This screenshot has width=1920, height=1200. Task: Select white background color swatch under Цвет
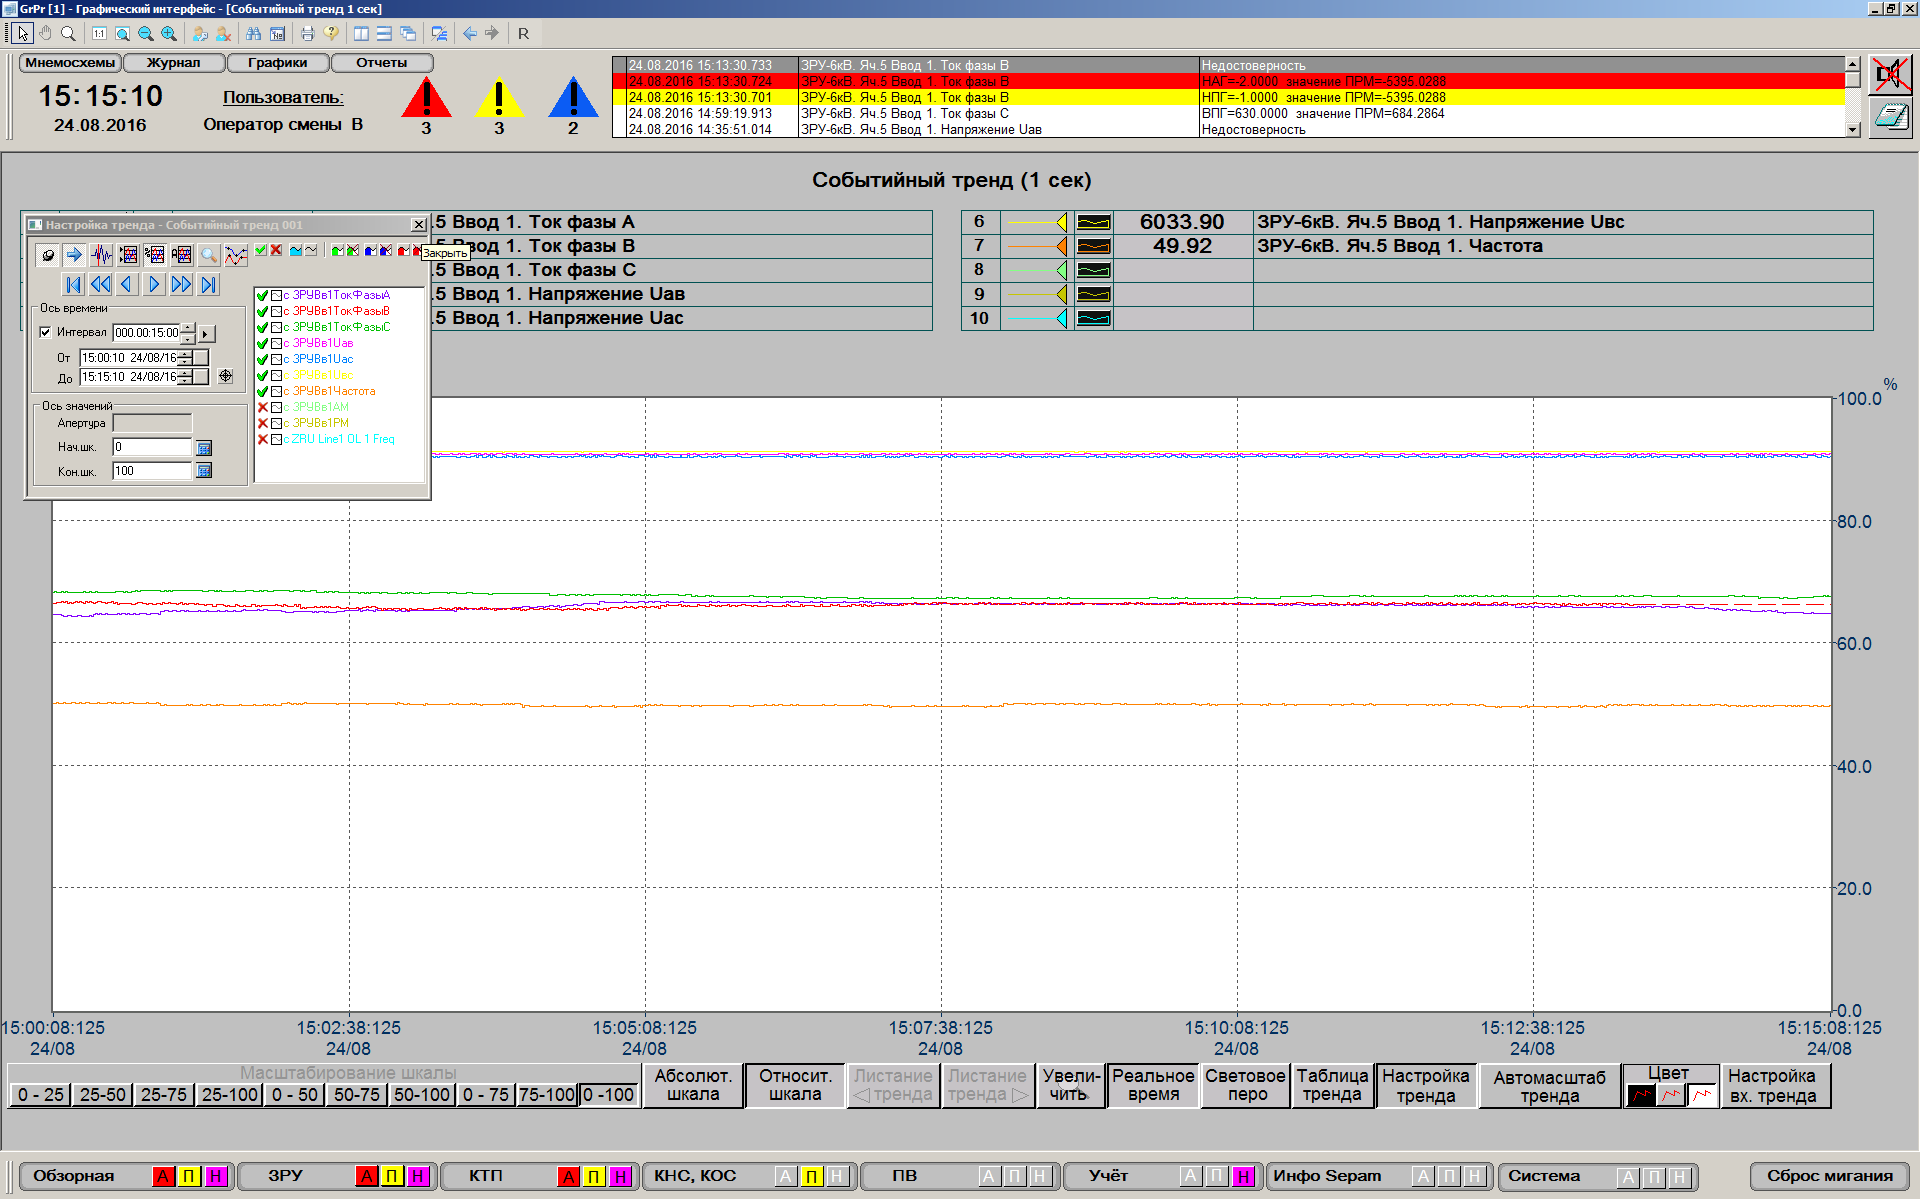pyautogui.click(x=1702, y=1096)
